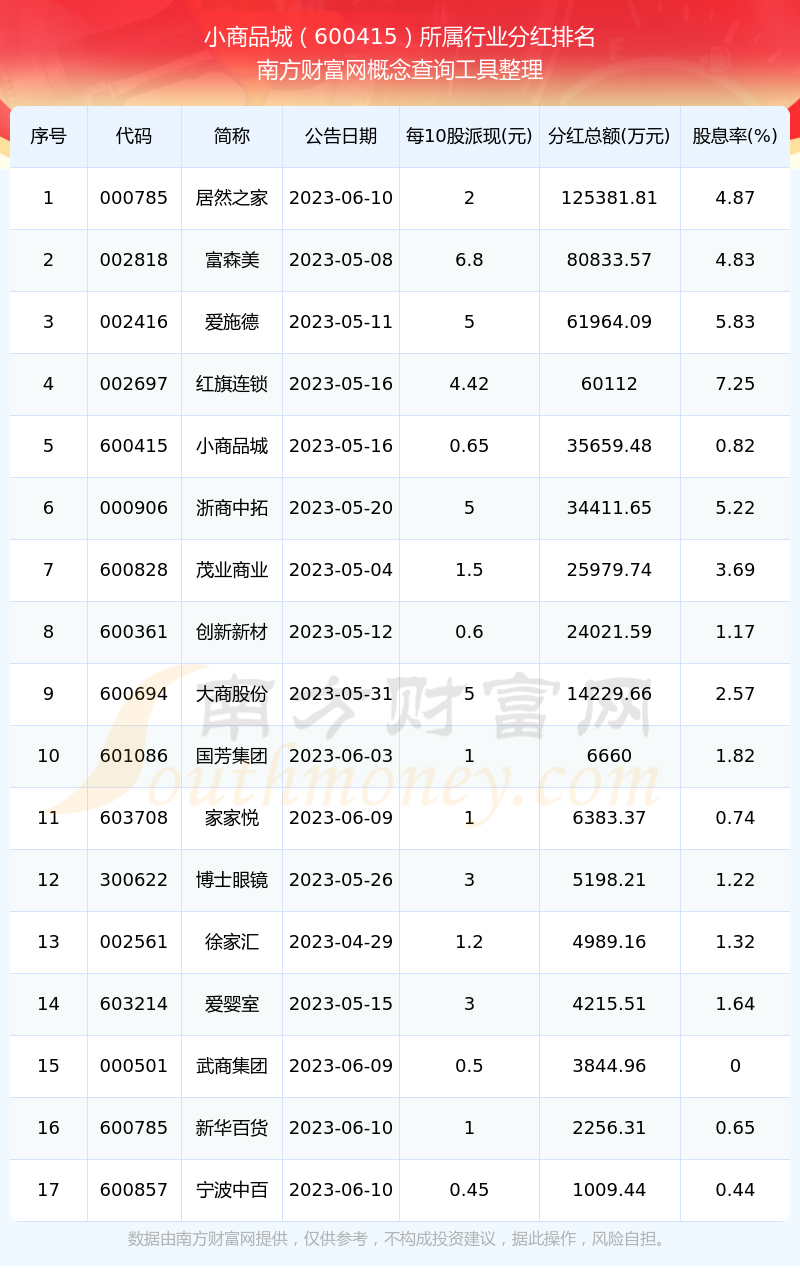Click the 序号 column header
This screenshot has width=800, height=1288.
coord(48,136)
